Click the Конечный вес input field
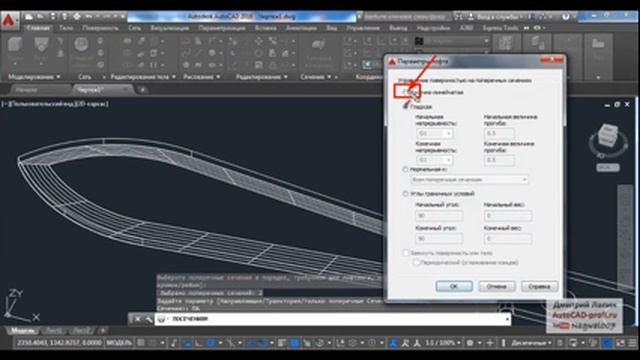 pos(508,238)
